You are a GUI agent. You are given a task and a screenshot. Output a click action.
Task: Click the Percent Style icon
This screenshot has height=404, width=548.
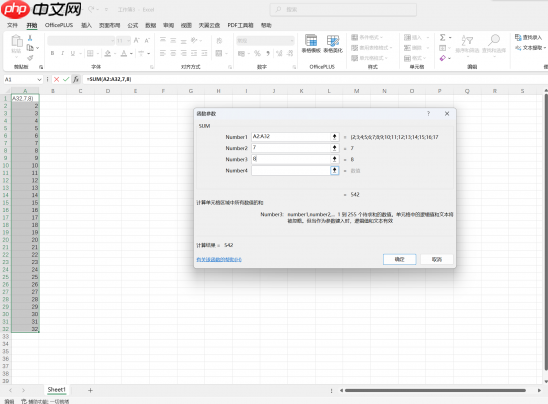click(x=257, y=53)
